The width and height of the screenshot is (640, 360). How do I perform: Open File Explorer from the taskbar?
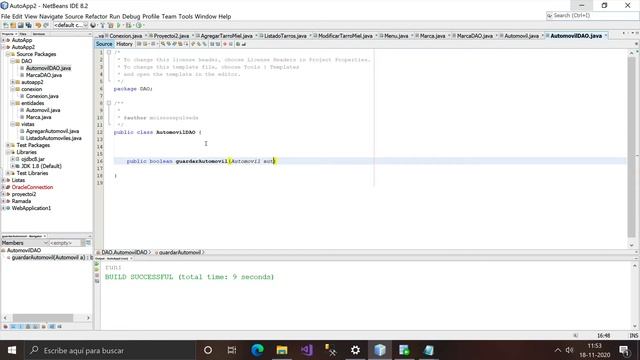pos(282,350)
